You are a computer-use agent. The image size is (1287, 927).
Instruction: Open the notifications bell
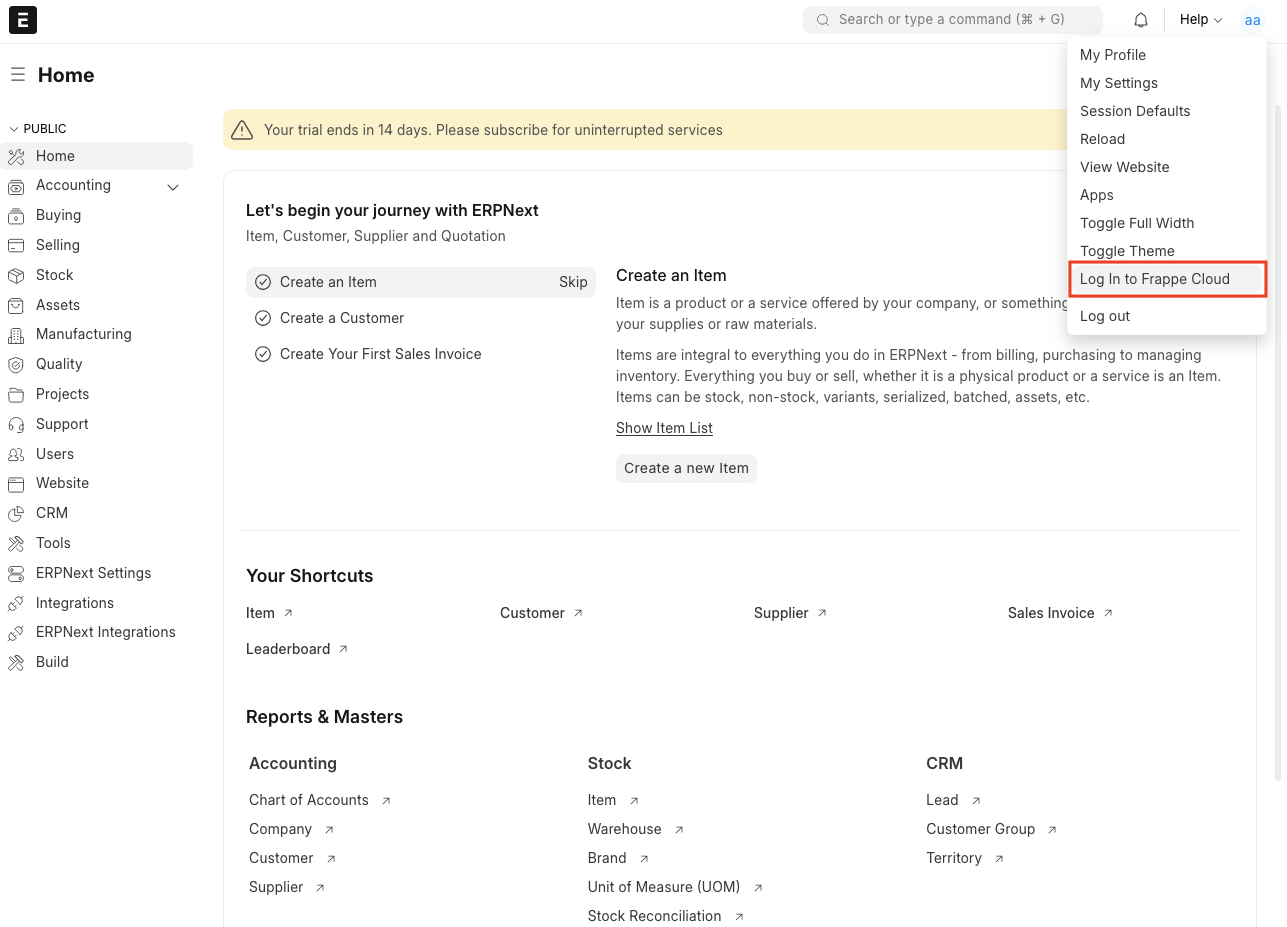pos(1141,20)
